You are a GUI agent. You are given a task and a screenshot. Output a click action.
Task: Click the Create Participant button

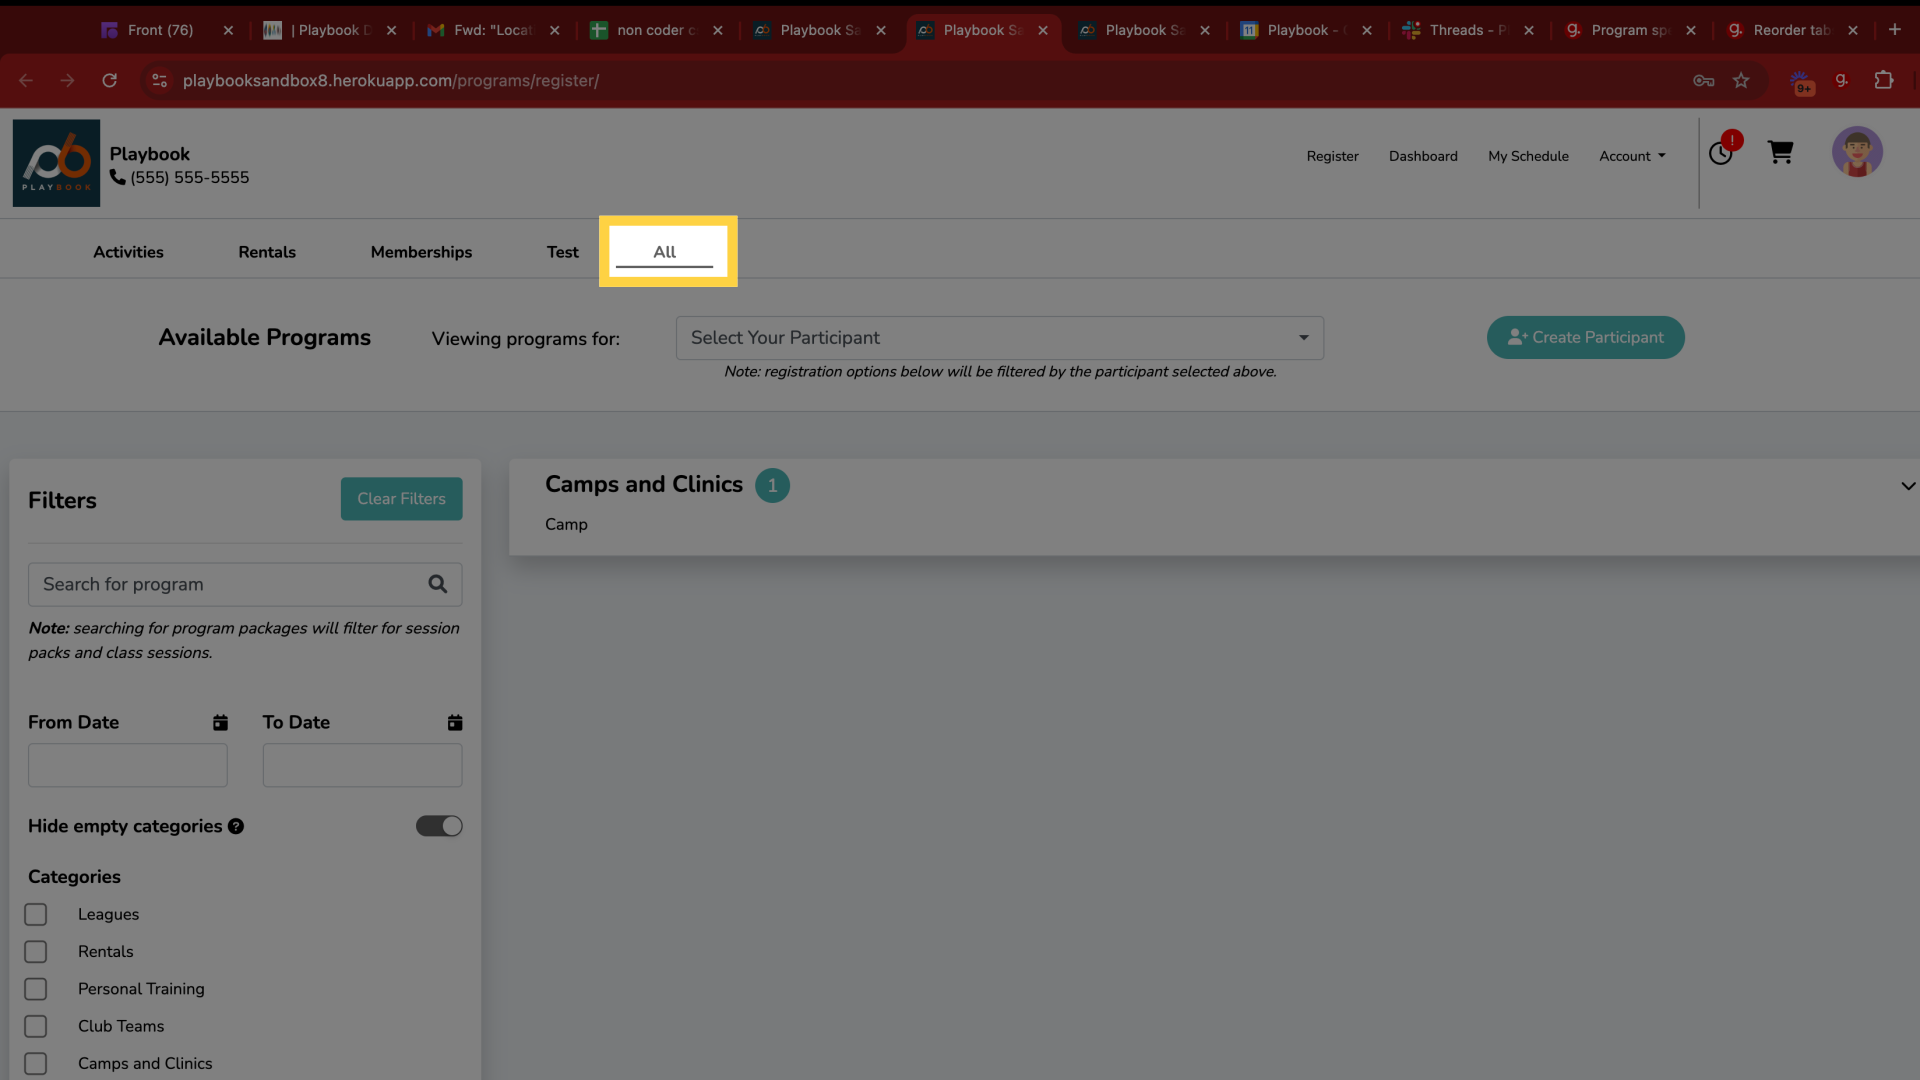[x=1585, y=336]
